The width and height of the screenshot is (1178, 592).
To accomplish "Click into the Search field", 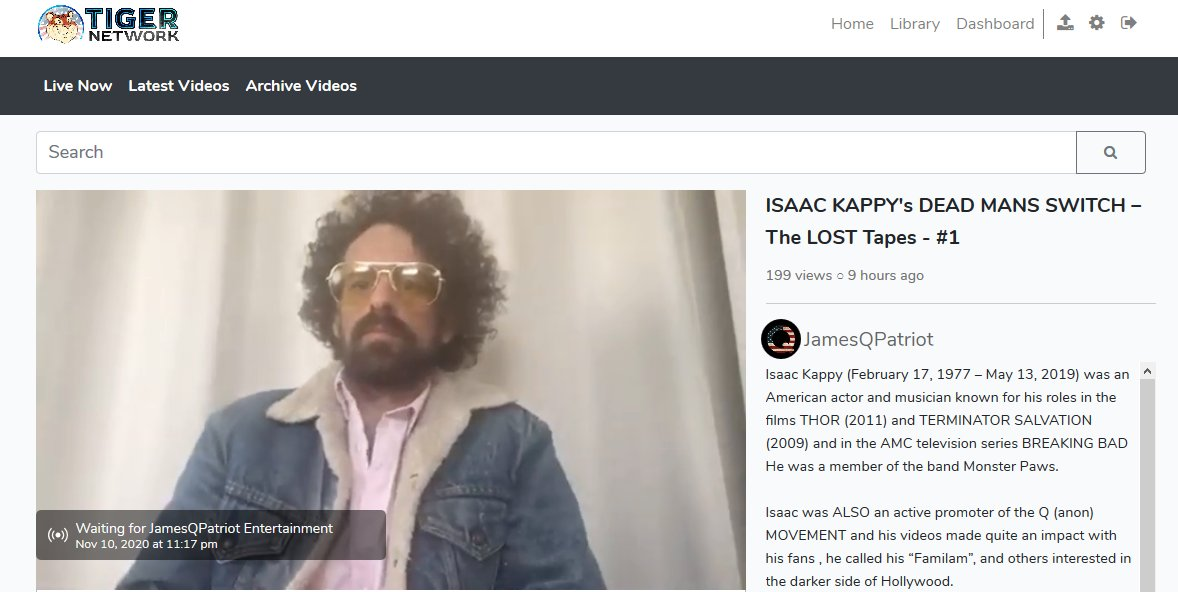I will point(556,153).
